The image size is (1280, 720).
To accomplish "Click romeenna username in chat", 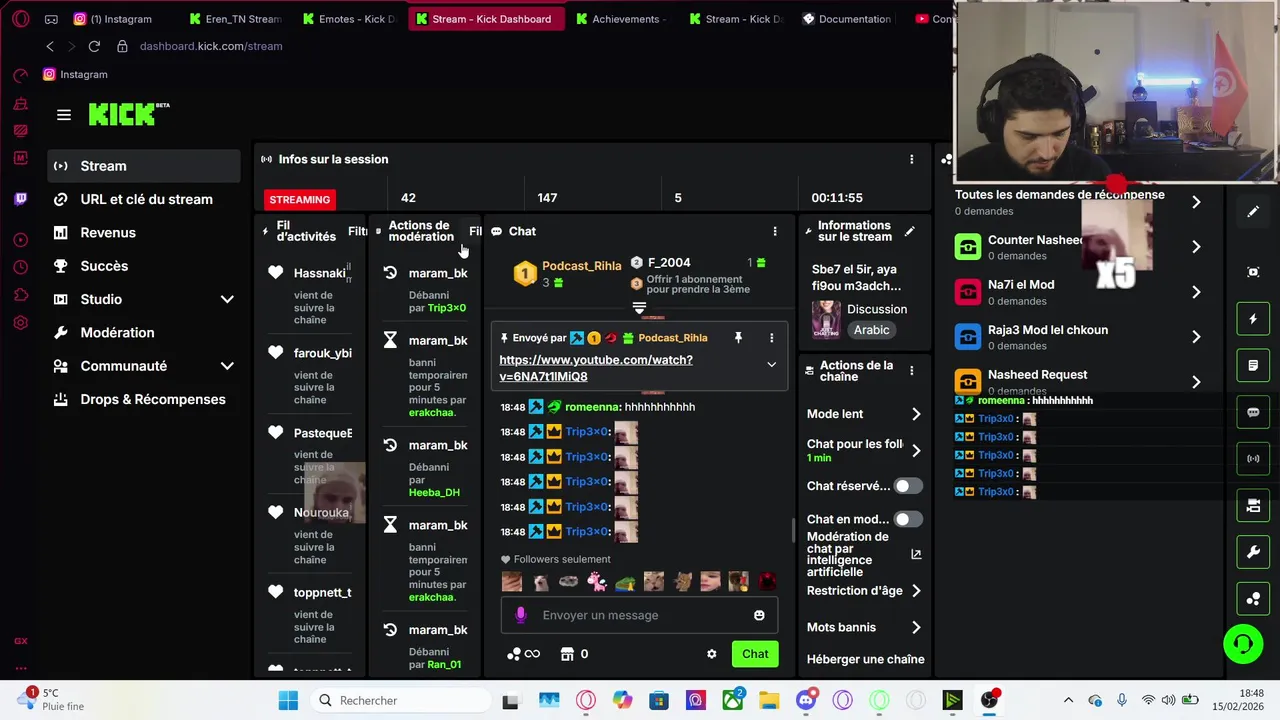I will (x=593, y=407).
